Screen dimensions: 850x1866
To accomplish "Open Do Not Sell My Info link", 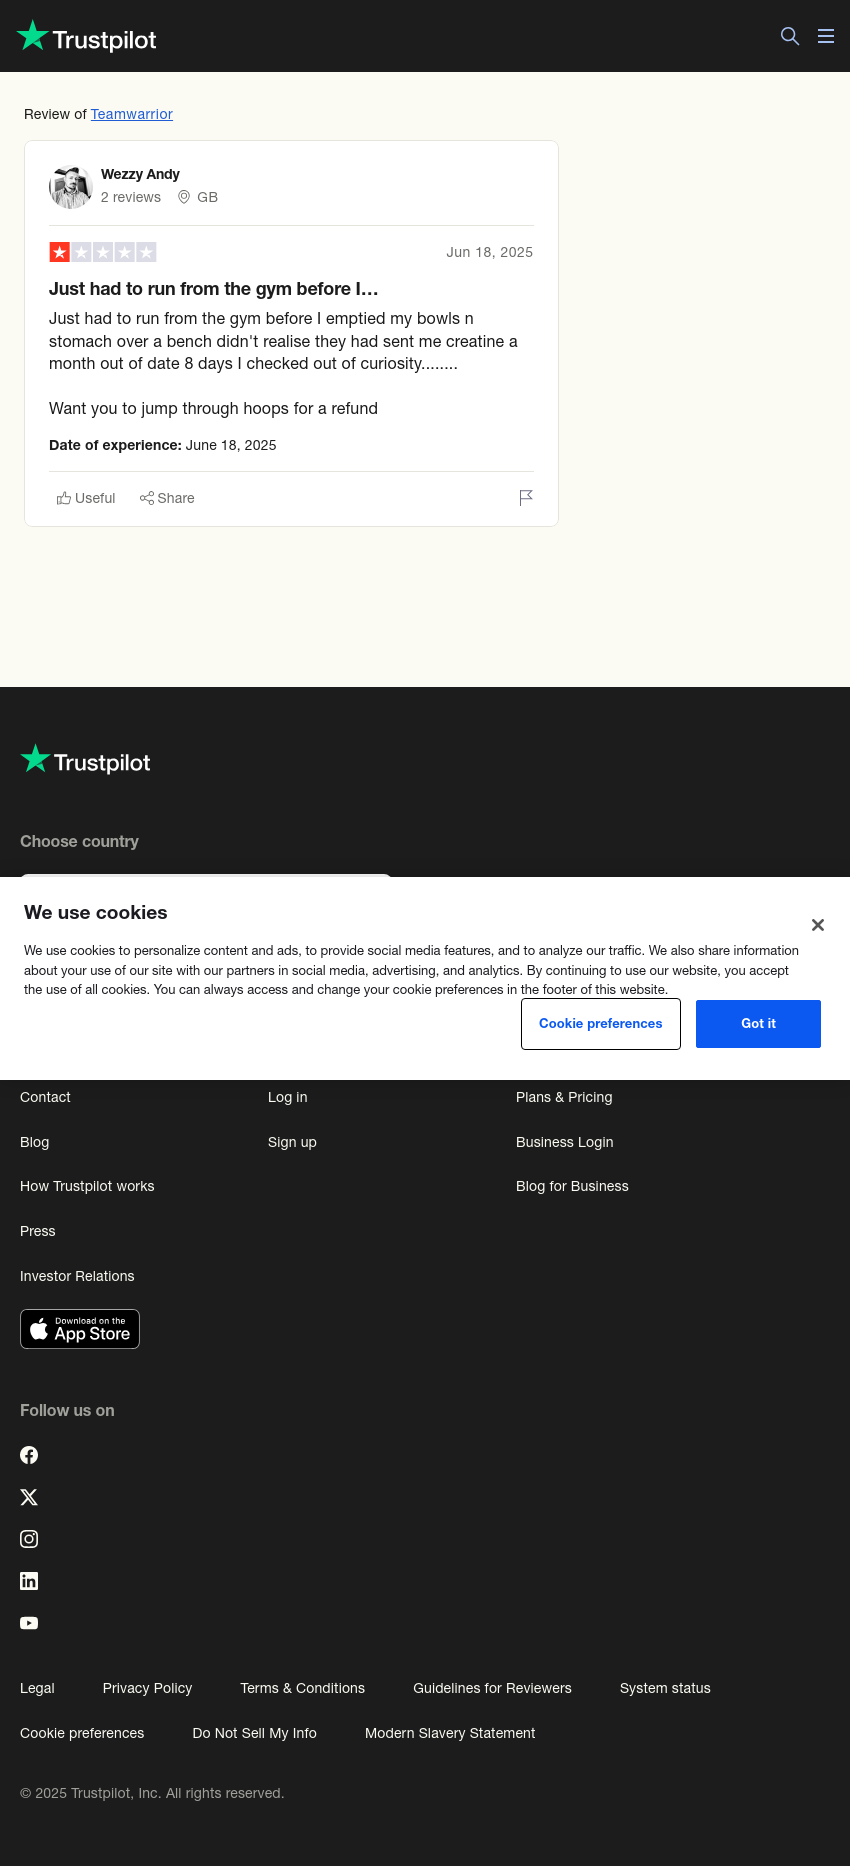I will click(254, 1733).
